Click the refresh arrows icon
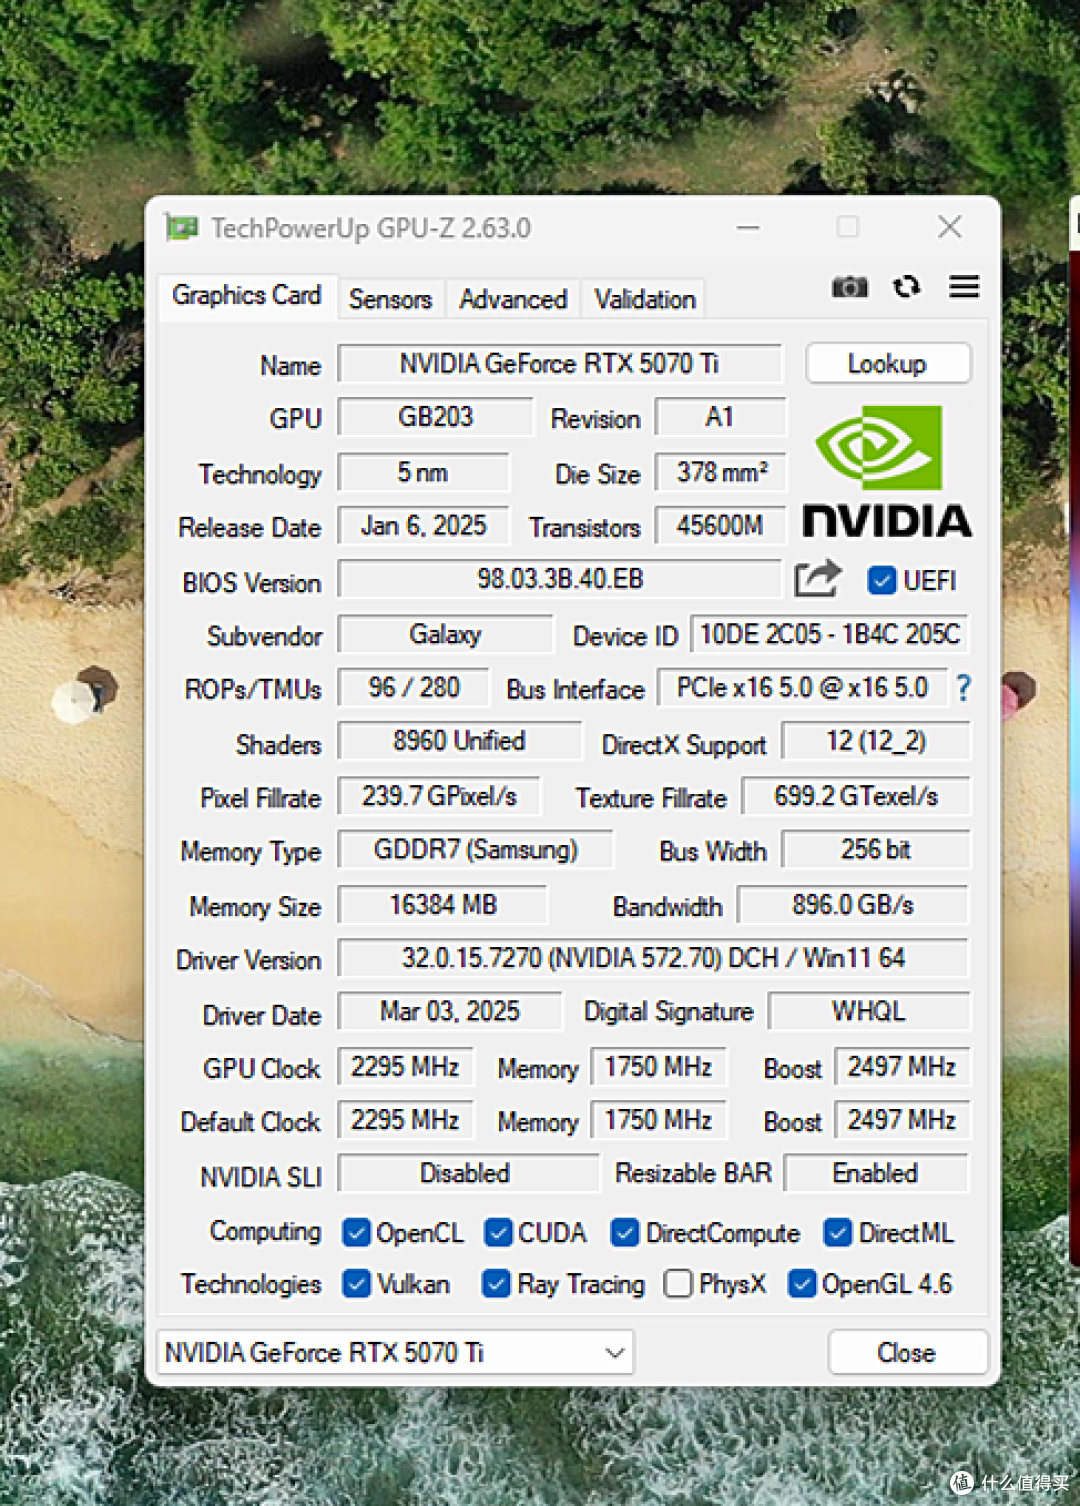Viewport: 1080px width, 1506px height. (906, 287)
